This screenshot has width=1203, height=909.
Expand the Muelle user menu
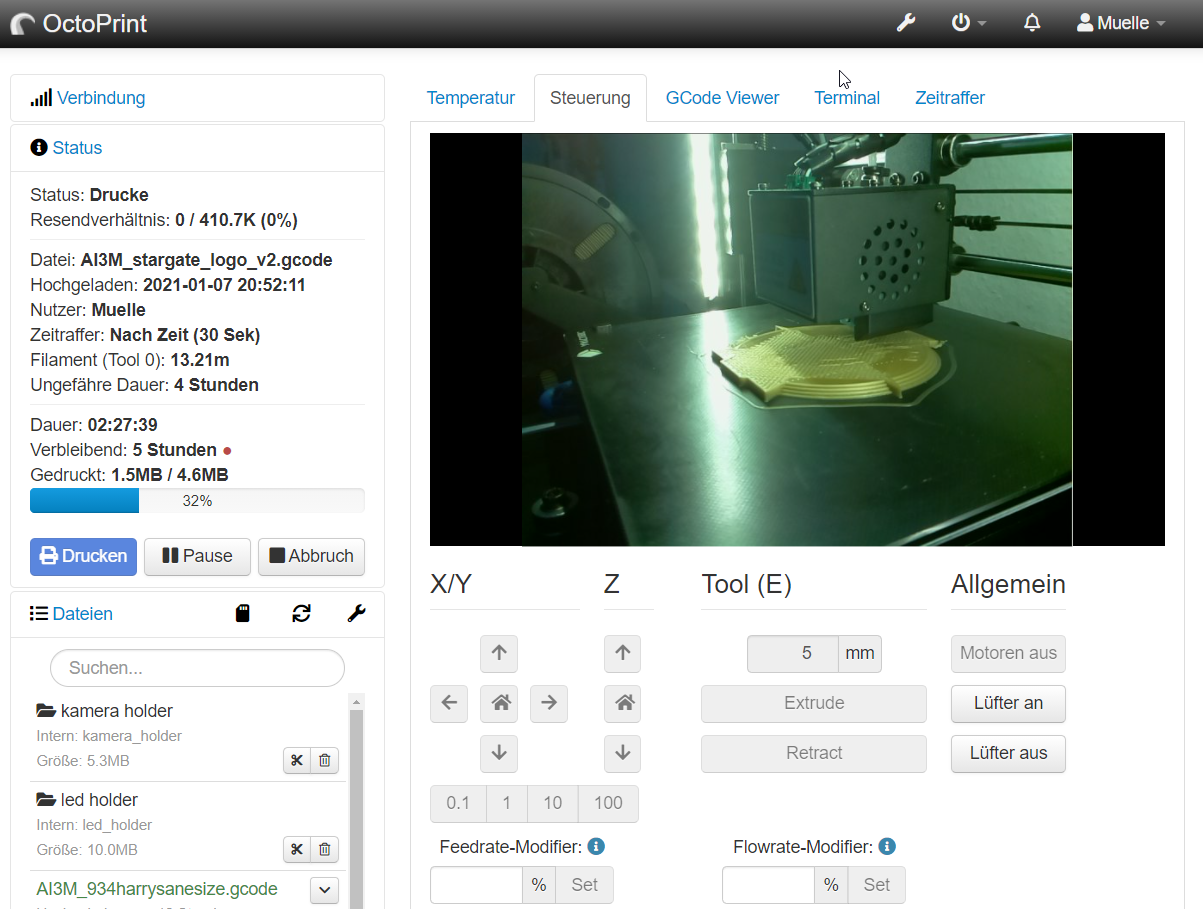click(x=1121, y=23)
